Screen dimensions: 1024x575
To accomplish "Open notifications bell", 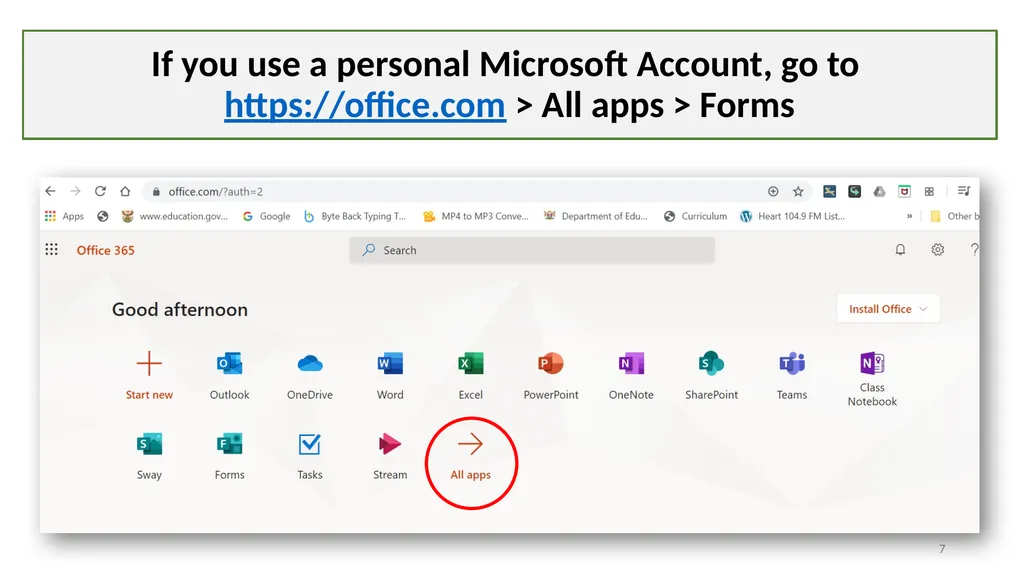I will tap(900, 250).
